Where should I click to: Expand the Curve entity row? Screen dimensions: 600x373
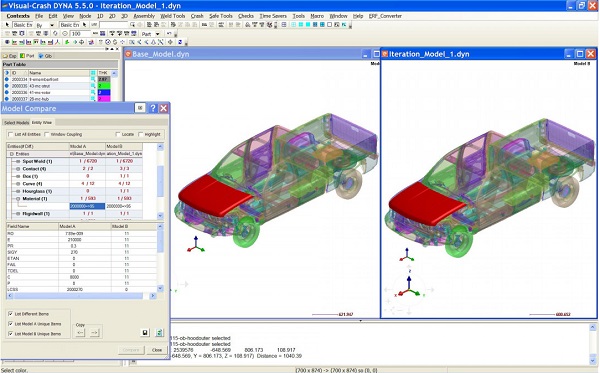click(18, 184)
